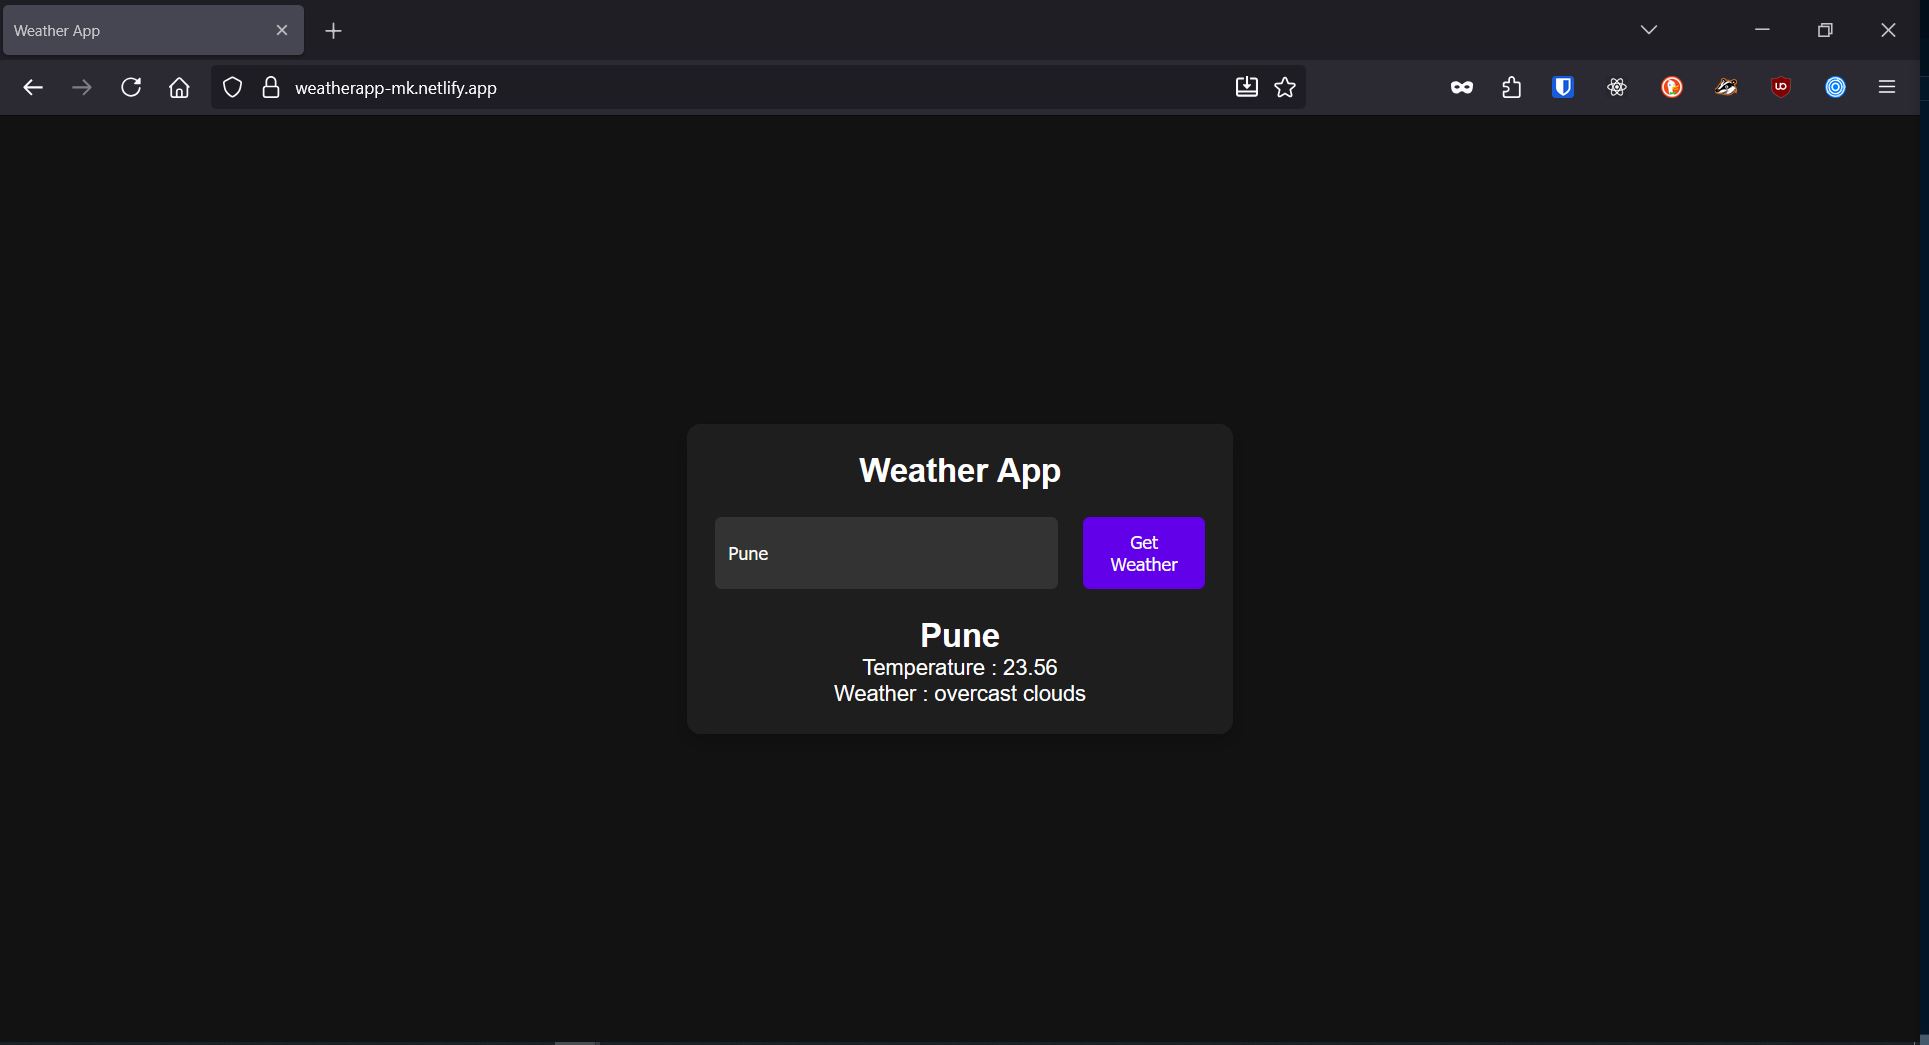Reload the current page

131,87
